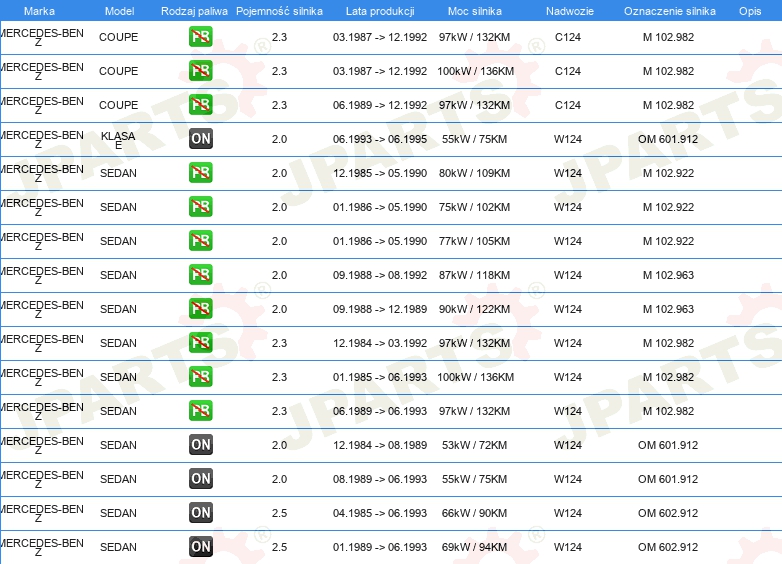Click the 01.1985 -> 06.1993 production years cell

(380, 377)
